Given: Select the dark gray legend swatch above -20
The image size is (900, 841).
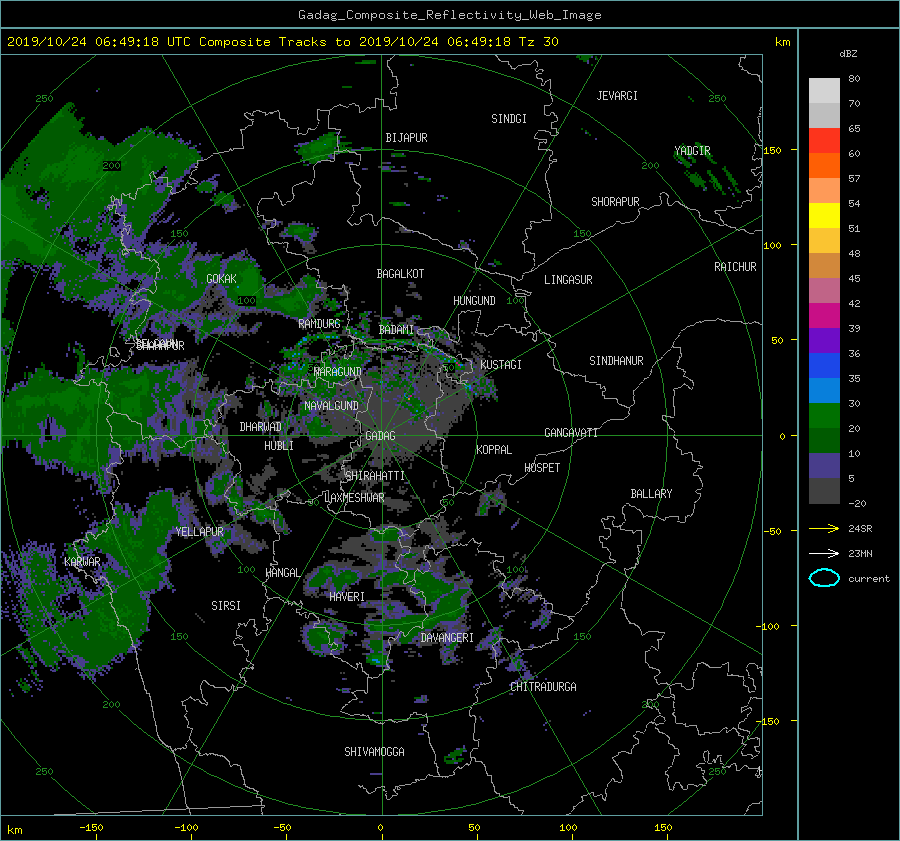Looking at the screenshot, I should click(824, 491).
